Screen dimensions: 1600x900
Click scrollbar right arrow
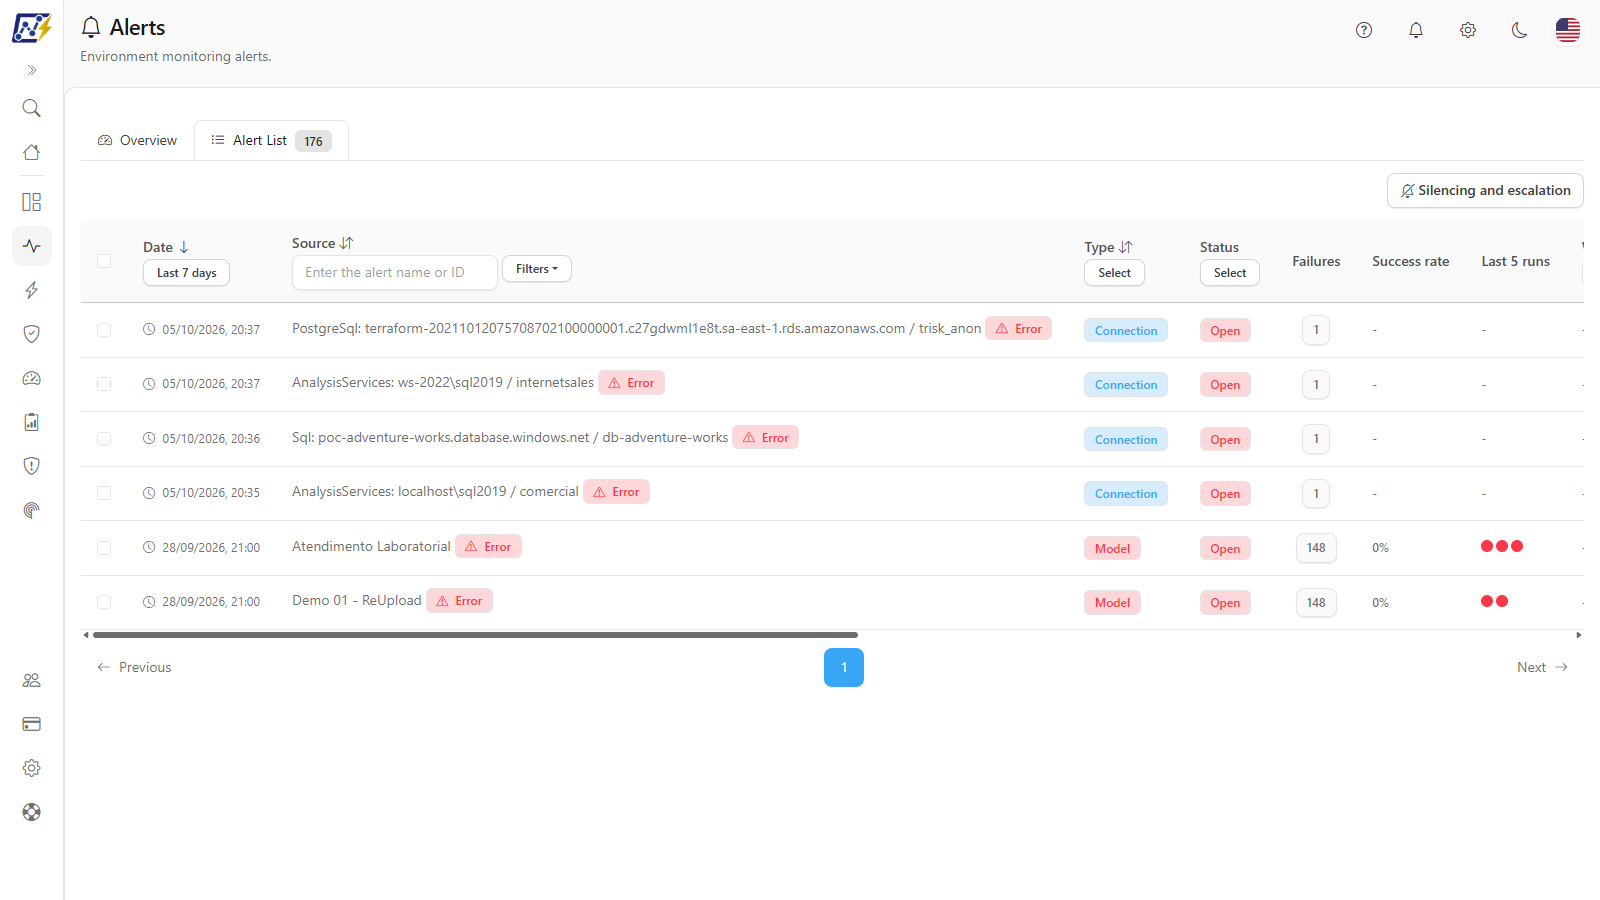[x=1579, y=635]
